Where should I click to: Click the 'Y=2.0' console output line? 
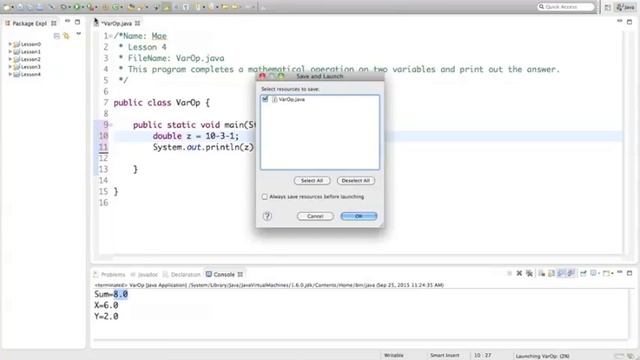106,316
